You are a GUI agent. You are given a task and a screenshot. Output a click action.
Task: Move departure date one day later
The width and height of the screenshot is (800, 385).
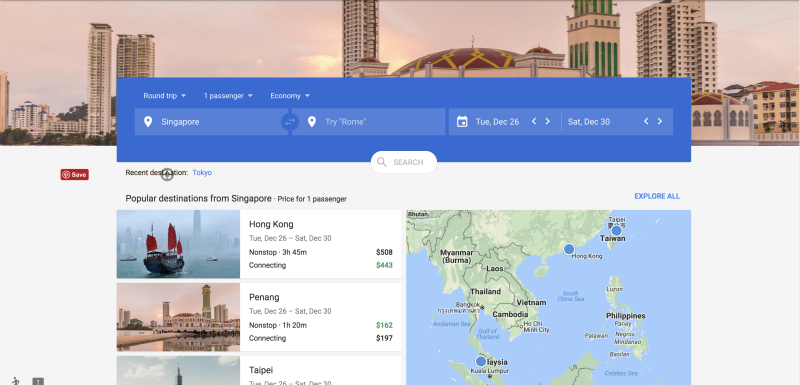click(x=547, y=121)
